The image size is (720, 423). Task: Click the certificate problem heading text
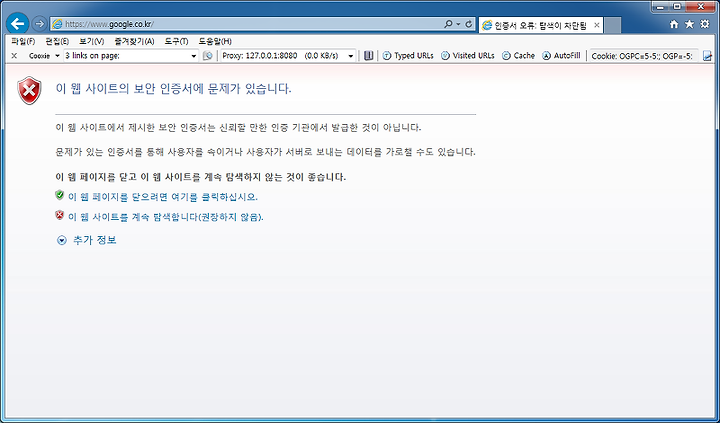pos(173,89)
